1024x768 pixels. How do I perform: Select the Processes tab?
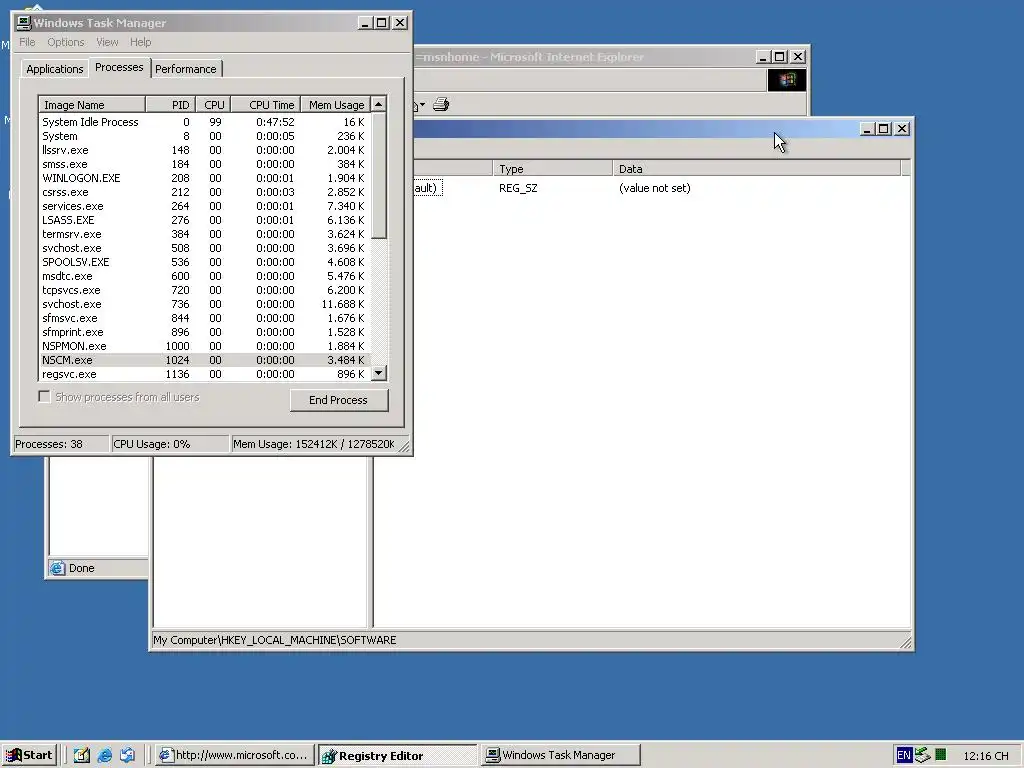coord(119,67)
